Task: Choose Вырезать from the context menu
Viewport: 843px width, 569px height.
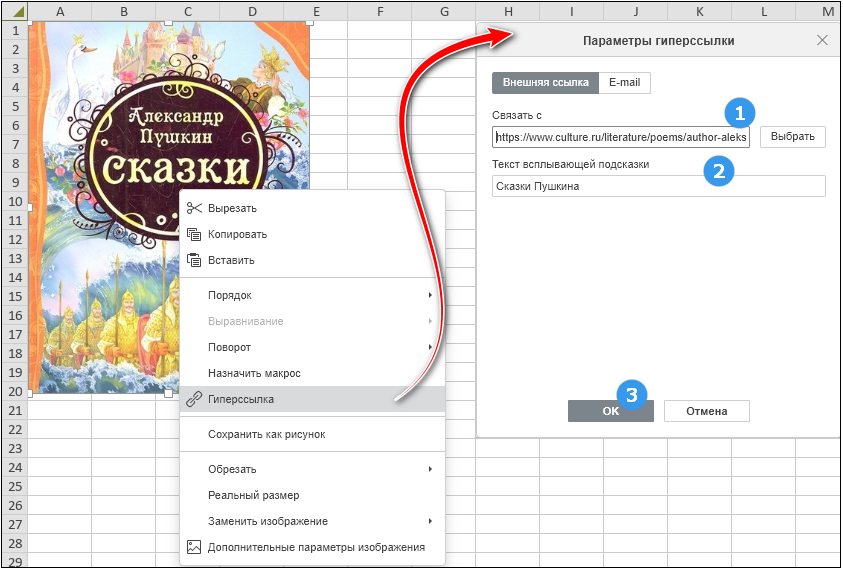Action: point(232,208)
